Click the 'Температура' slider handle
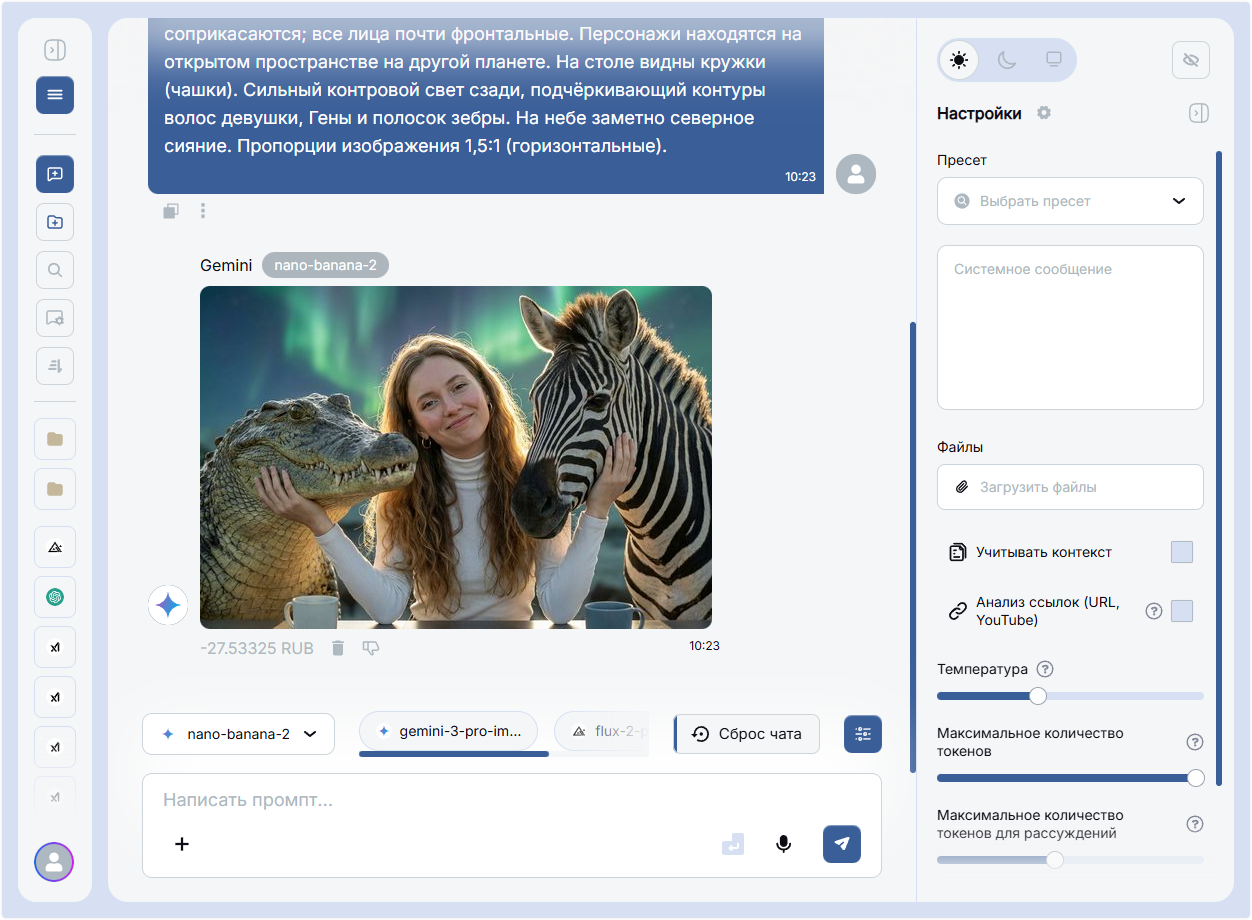The image size is (1252, 920). pyautogui.click(x=1038, y=696)
